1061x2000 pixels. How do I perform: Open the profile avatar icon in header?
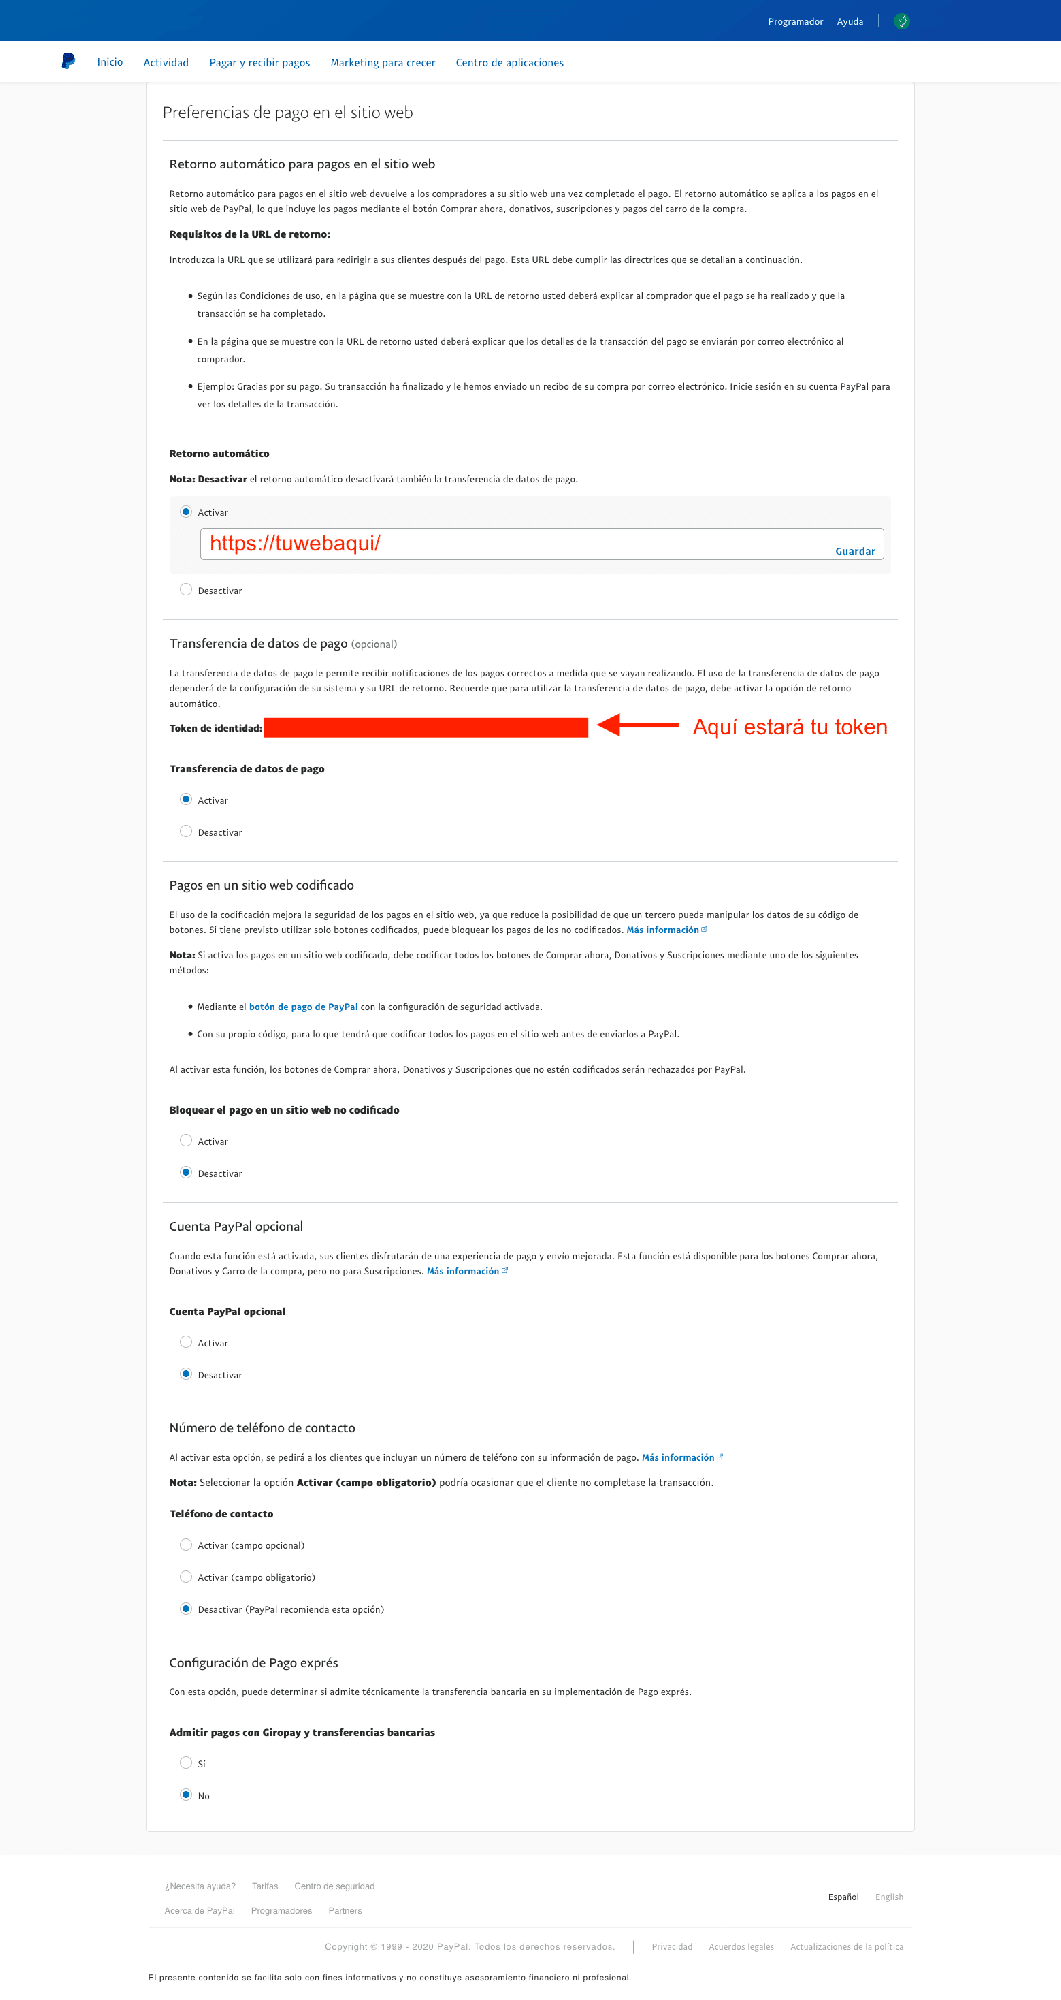[x=901, y=21]
